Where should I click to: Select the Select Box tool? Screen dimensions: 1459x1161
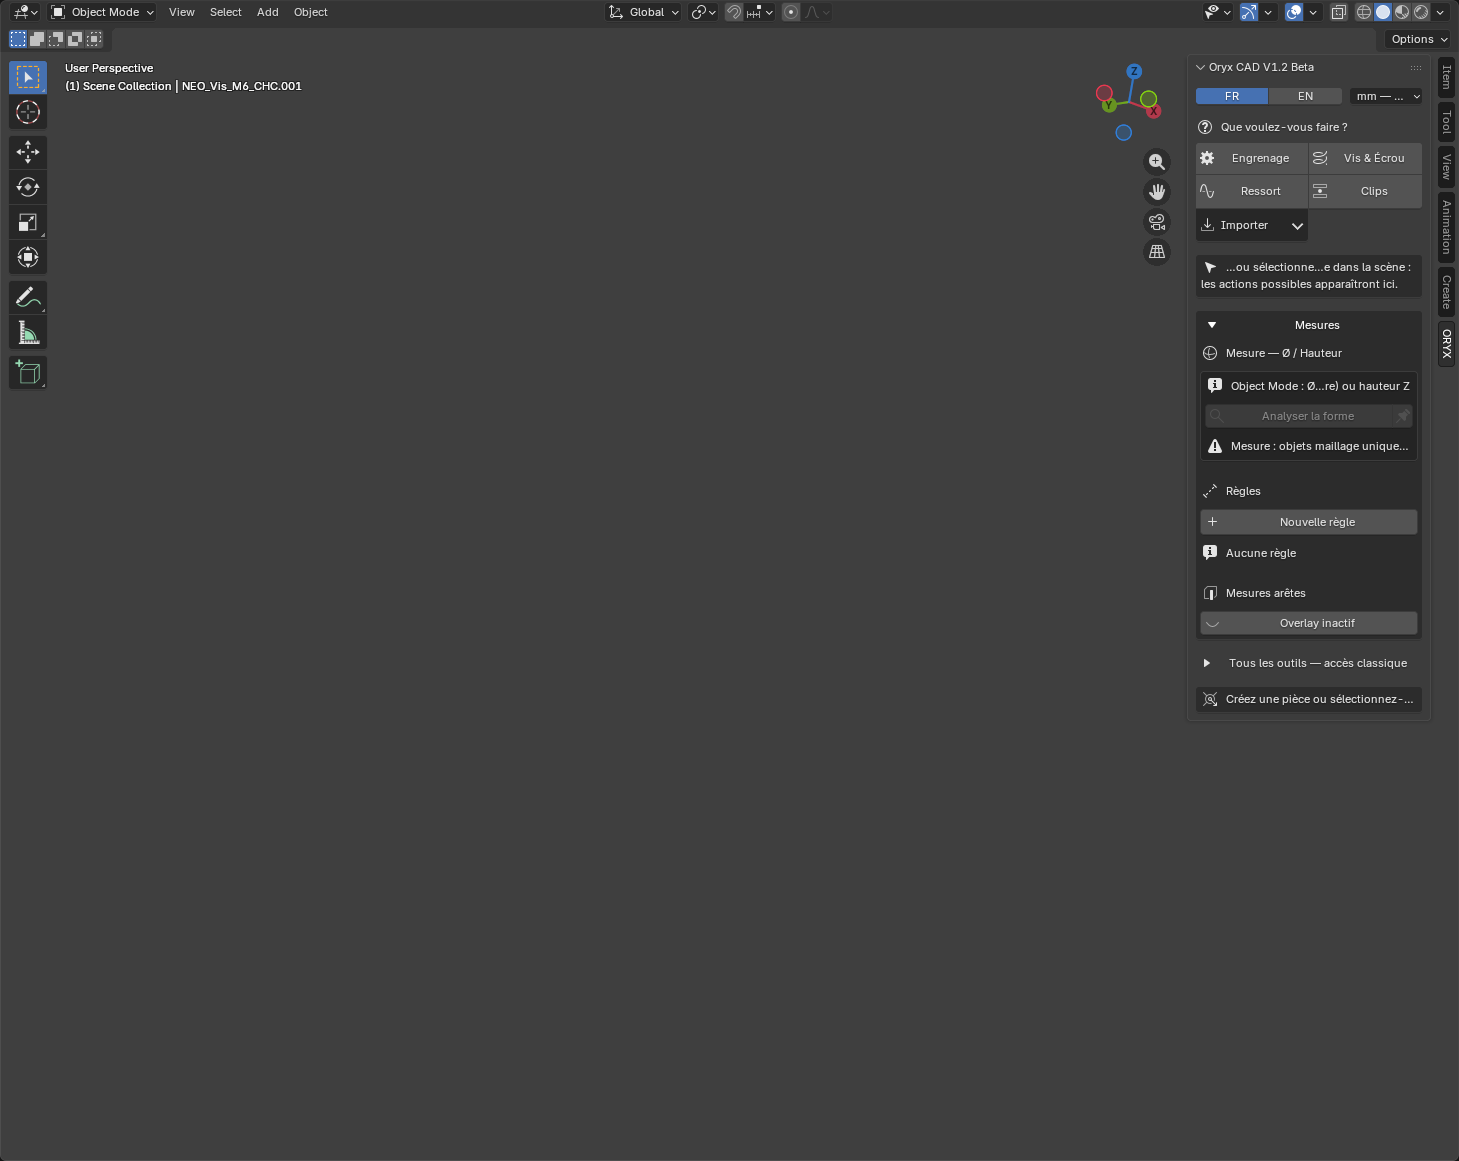tap(28, 77)
